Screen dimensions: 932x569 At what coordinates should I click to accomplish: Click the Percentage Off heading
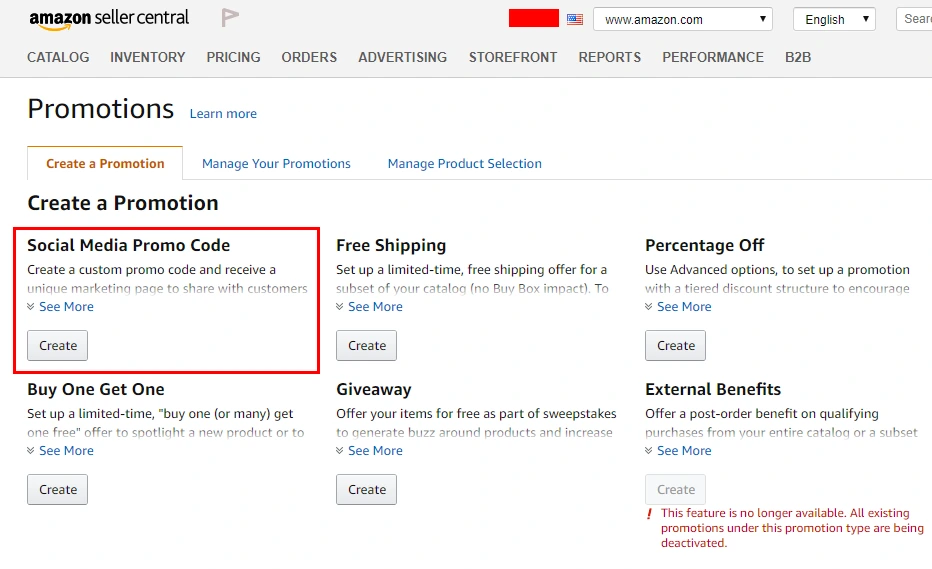[705, 246]
